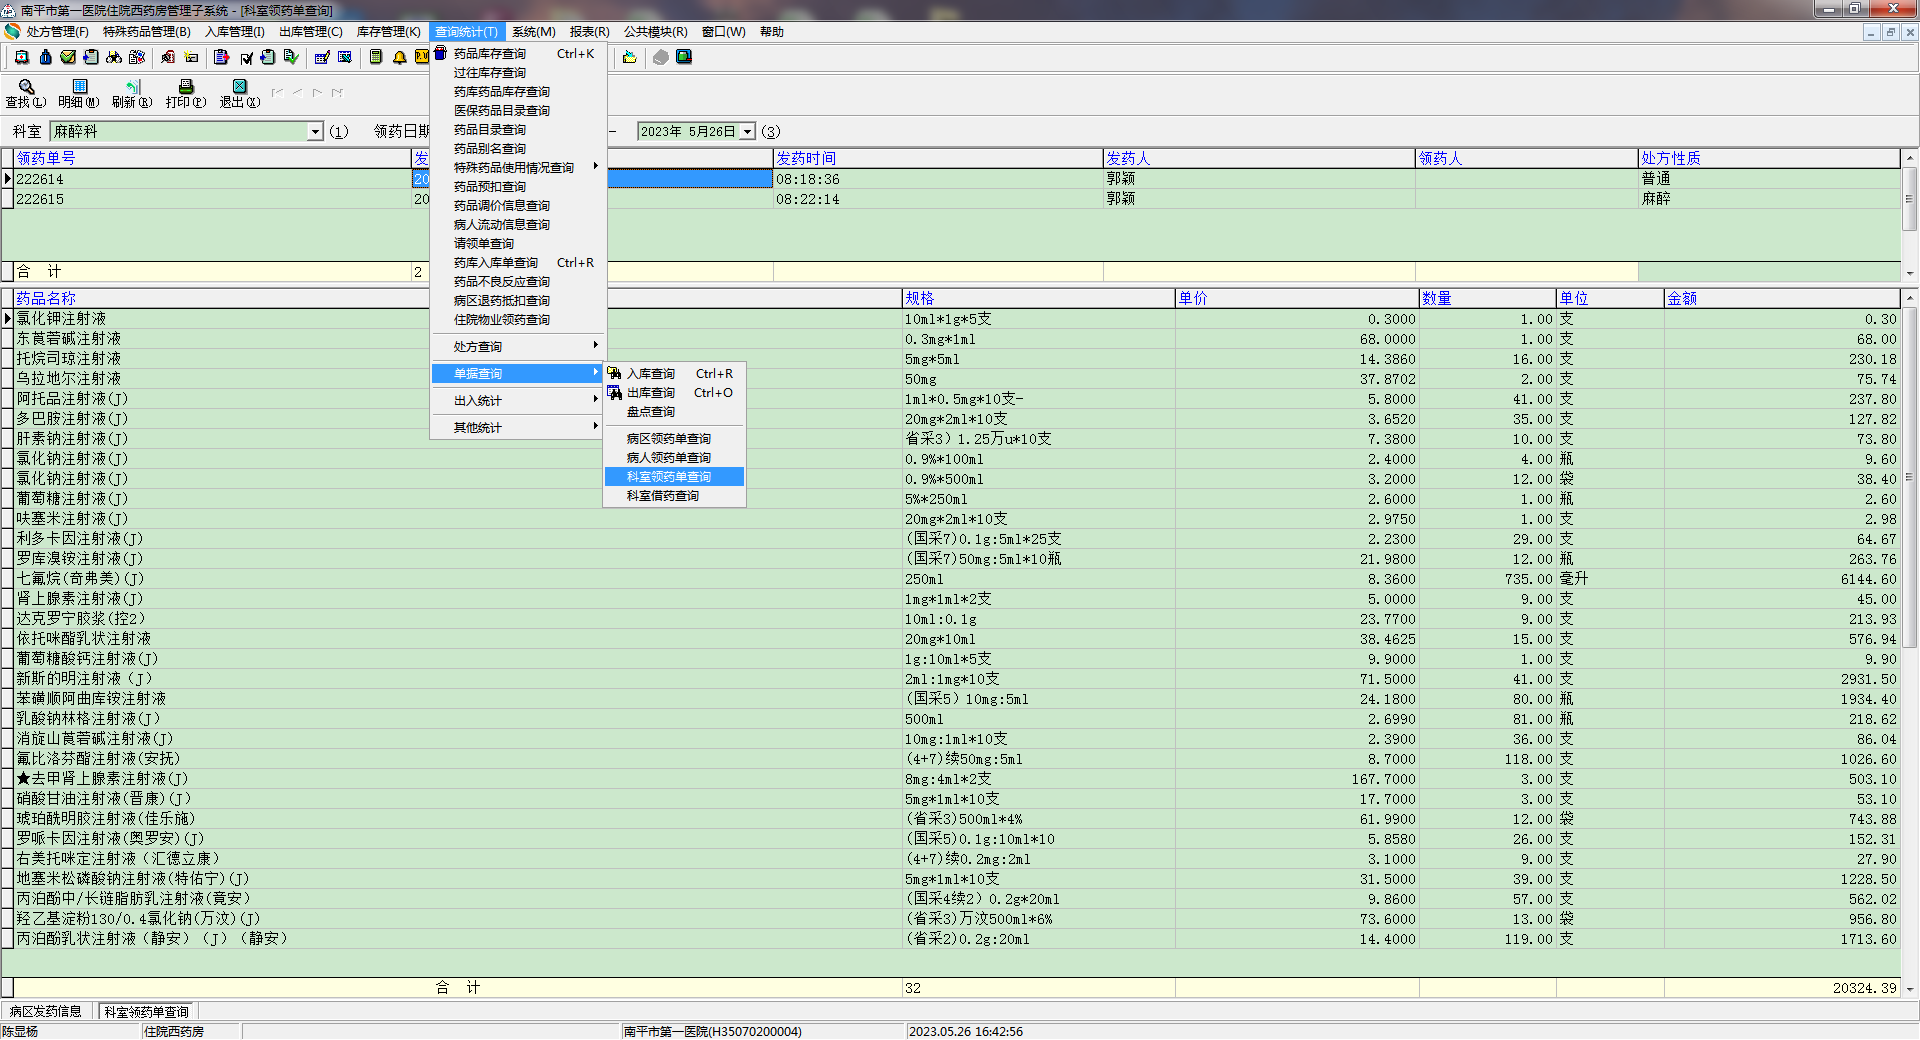Click the green calculator toolbar icon
This screenshot has width=1920, height=1040.
pos(376,57)
